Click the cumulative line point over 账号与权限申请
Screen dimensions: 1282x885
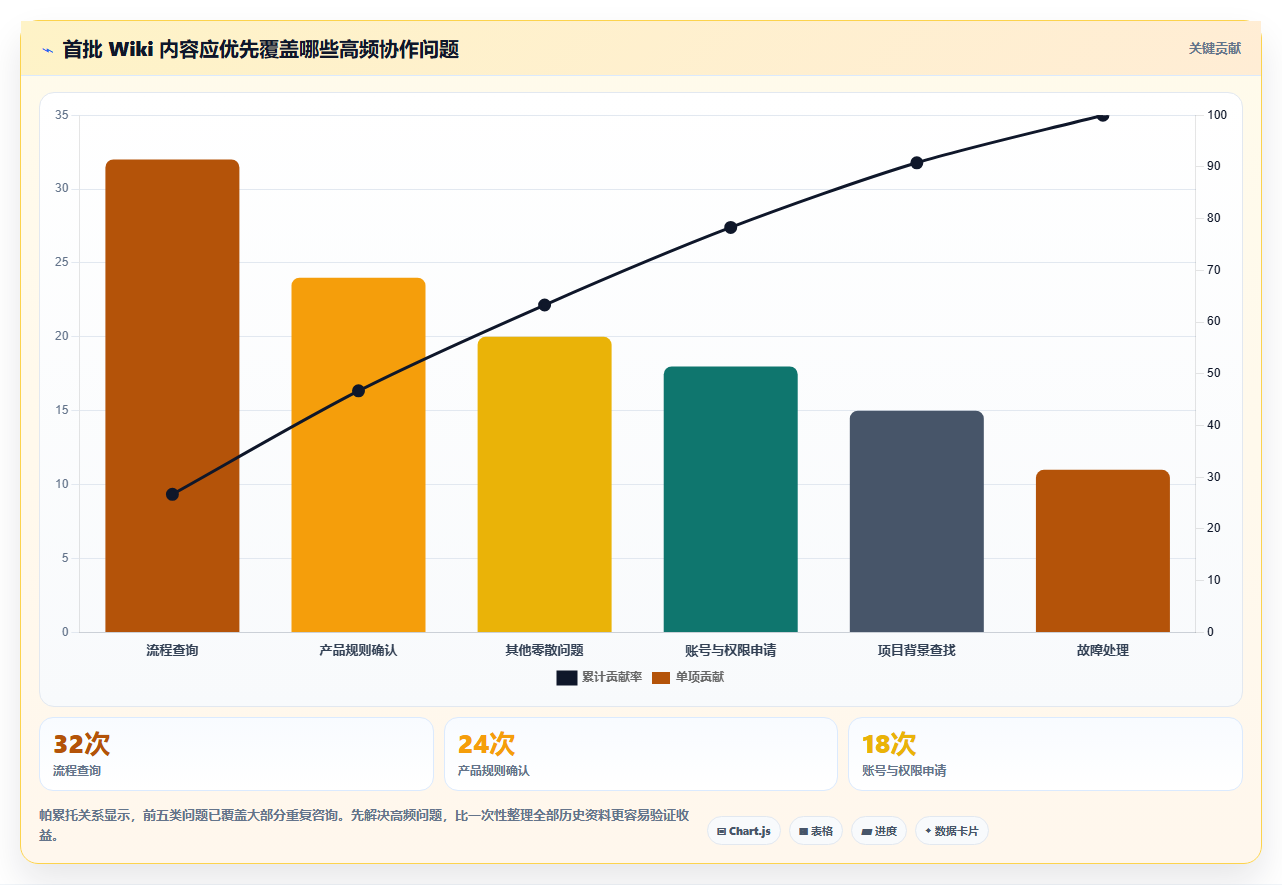[x=730, y=227]
